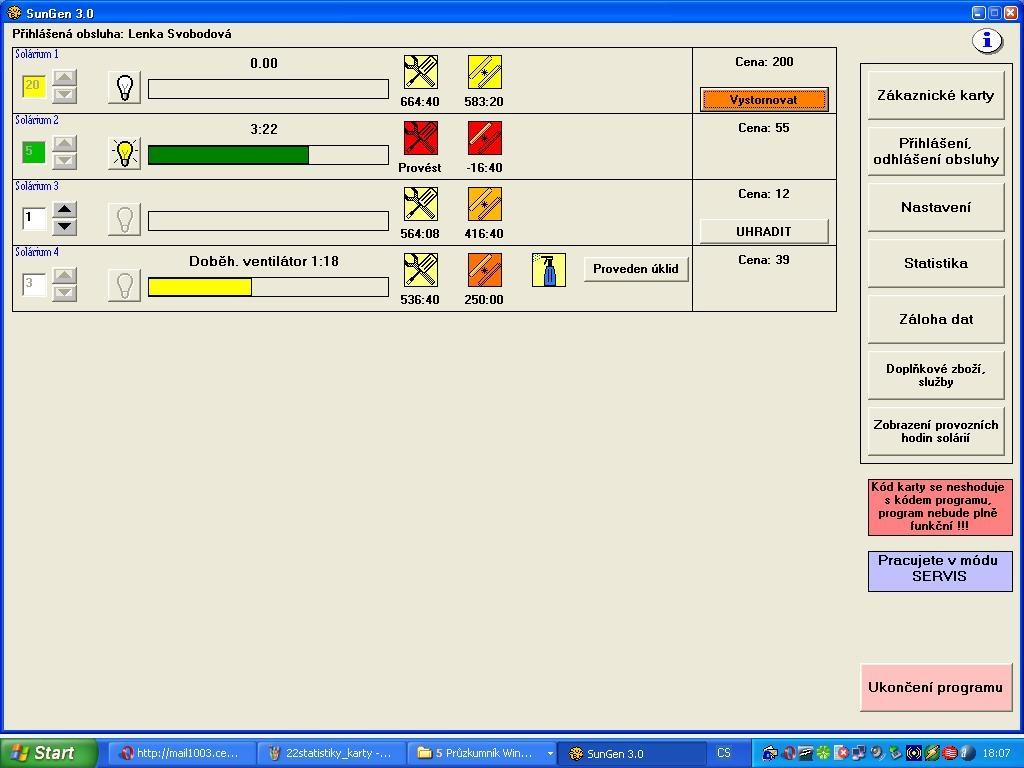Image resolution: width=1024 pixels, height=768 pixels.
Task: Click the Cena: 12 price label
Action: (x=763, y=194)
